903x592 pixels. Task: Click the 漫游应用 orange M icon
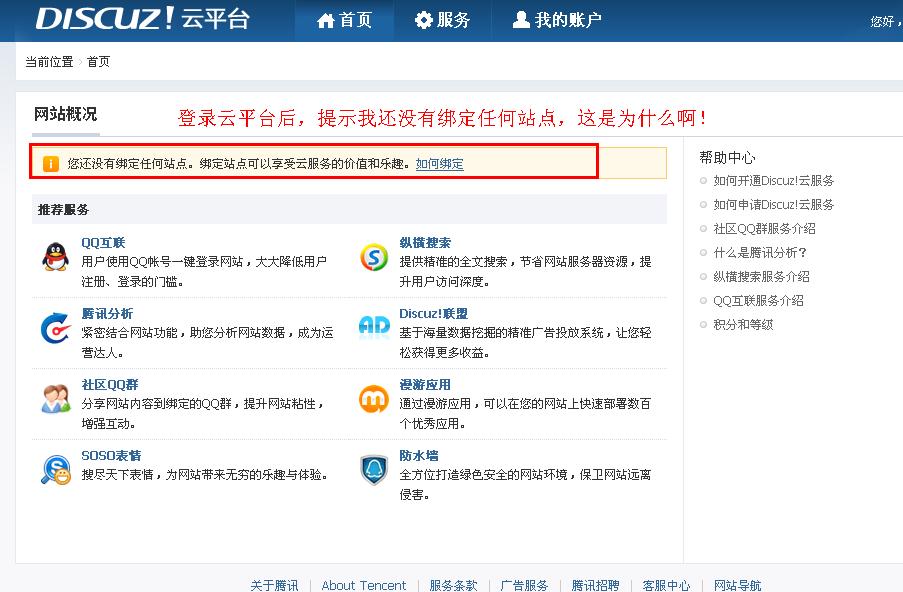[x=374, y=399]
